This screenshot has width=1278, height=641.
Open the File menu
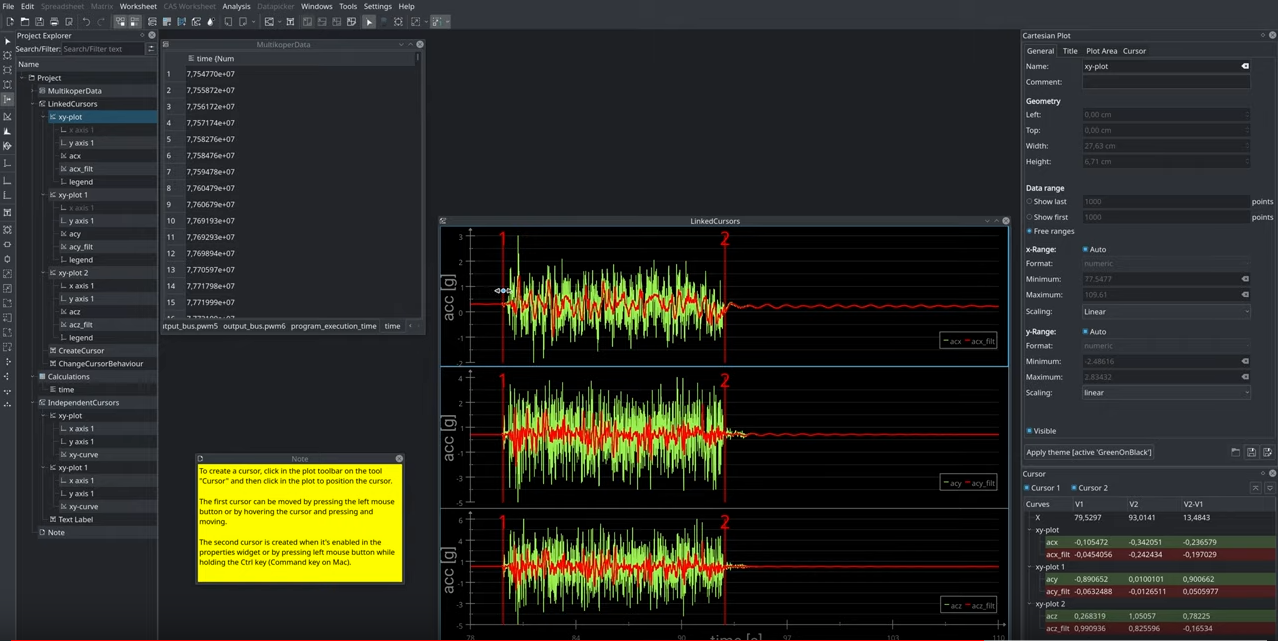click(x=8, y=6)
